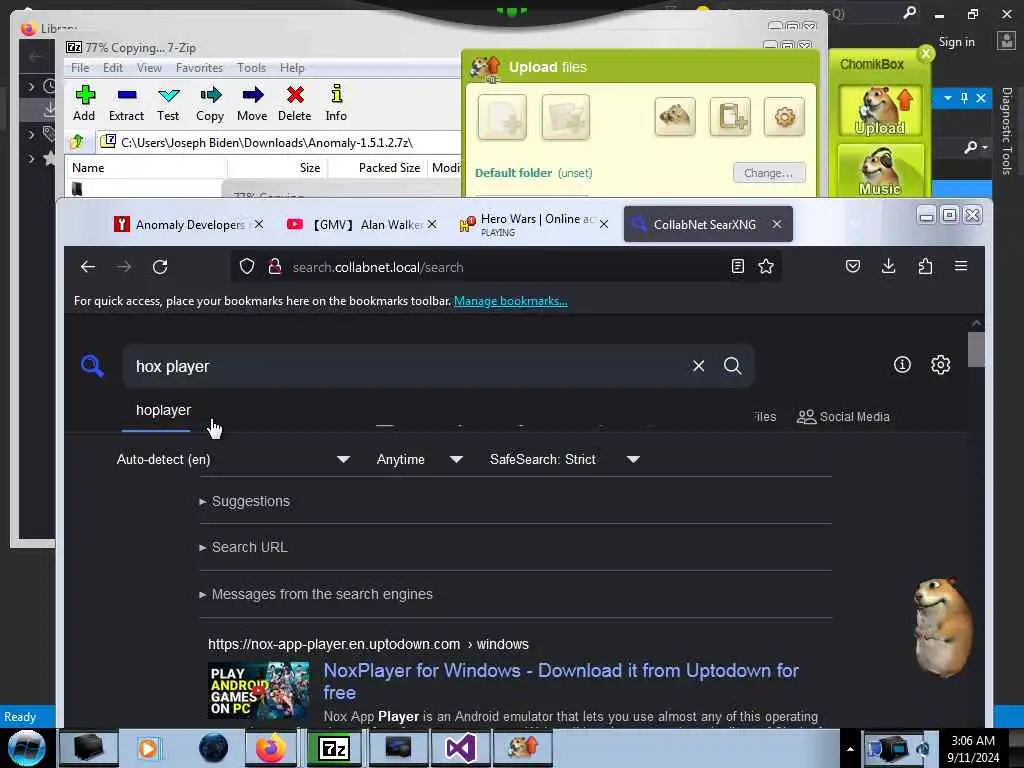Screen dimensions: 1024x768
Task: Click add folder icon in Upload files panel
Action: [566, 117]
